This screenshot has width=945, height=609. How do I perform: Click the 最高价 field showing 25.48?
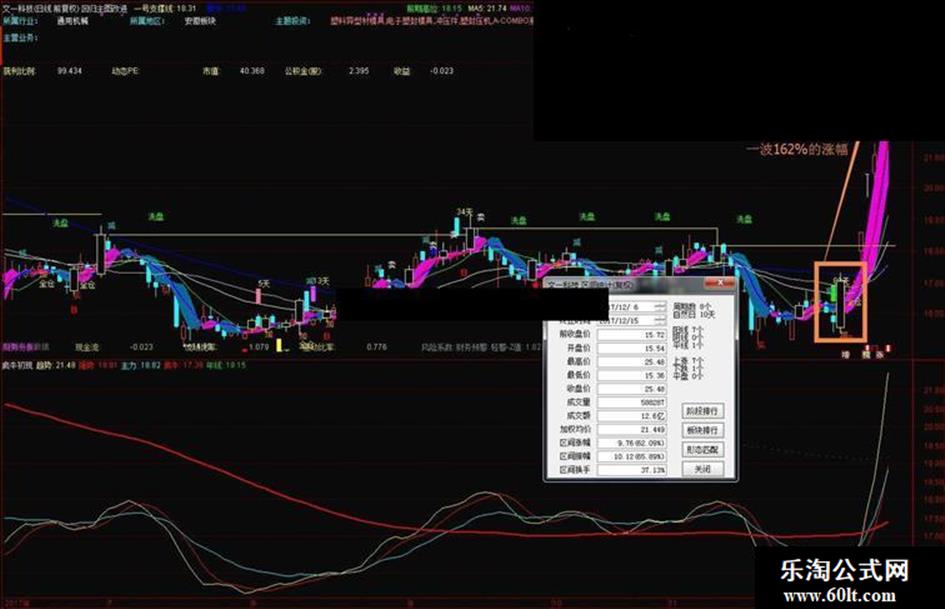point(632,362)
